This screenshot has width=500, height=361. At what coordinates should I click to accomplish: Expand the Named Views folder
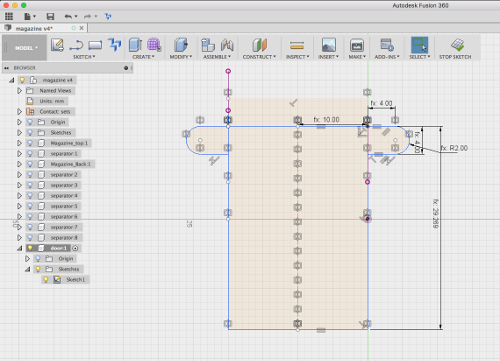coord(19,91)
